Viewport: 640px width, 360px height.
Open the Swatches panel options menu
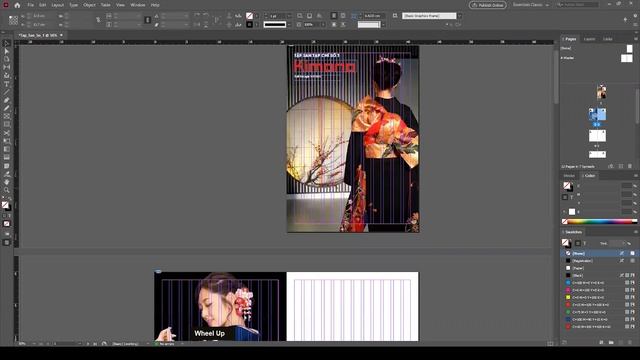(636, 232)
